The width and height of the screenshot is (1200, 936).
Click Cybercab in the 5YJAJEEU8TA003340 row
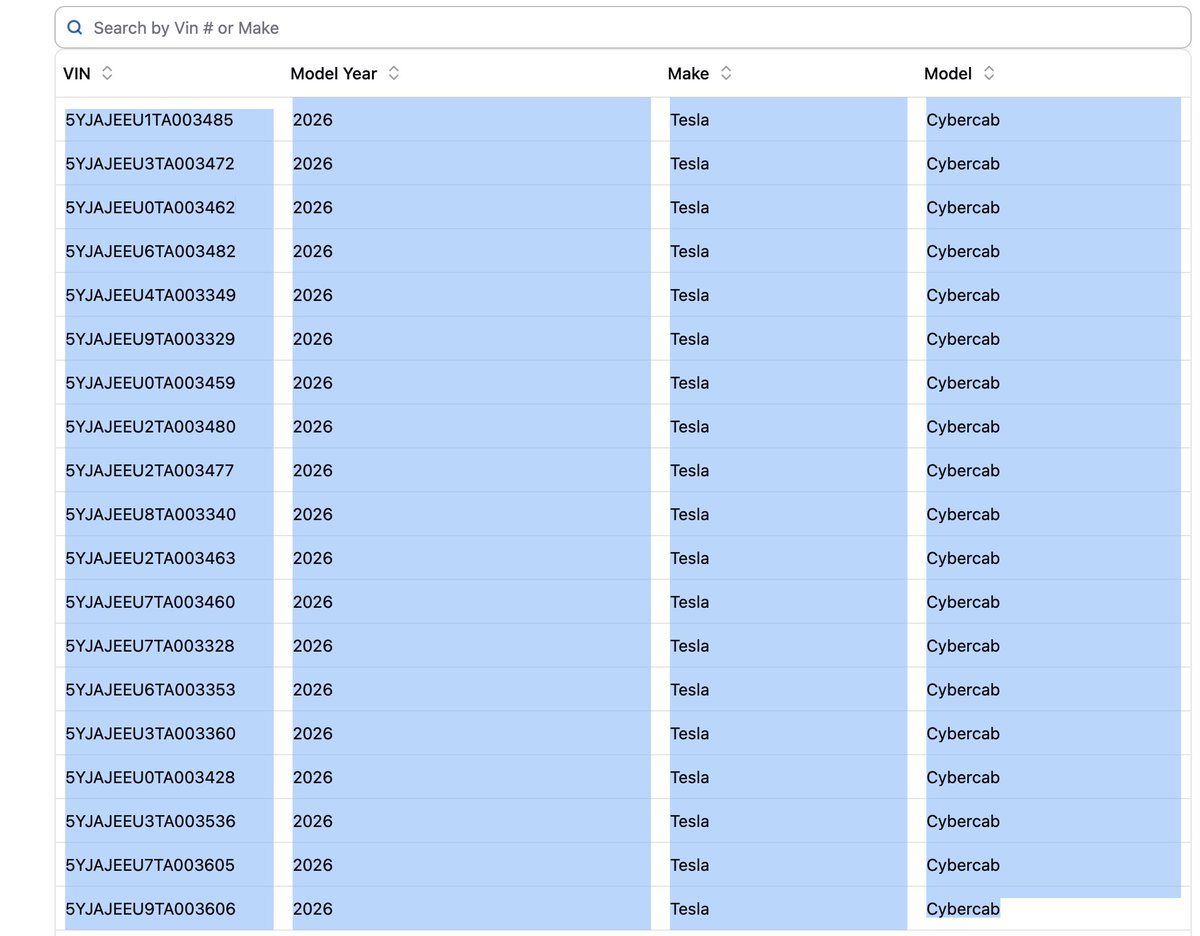[963, 515]
